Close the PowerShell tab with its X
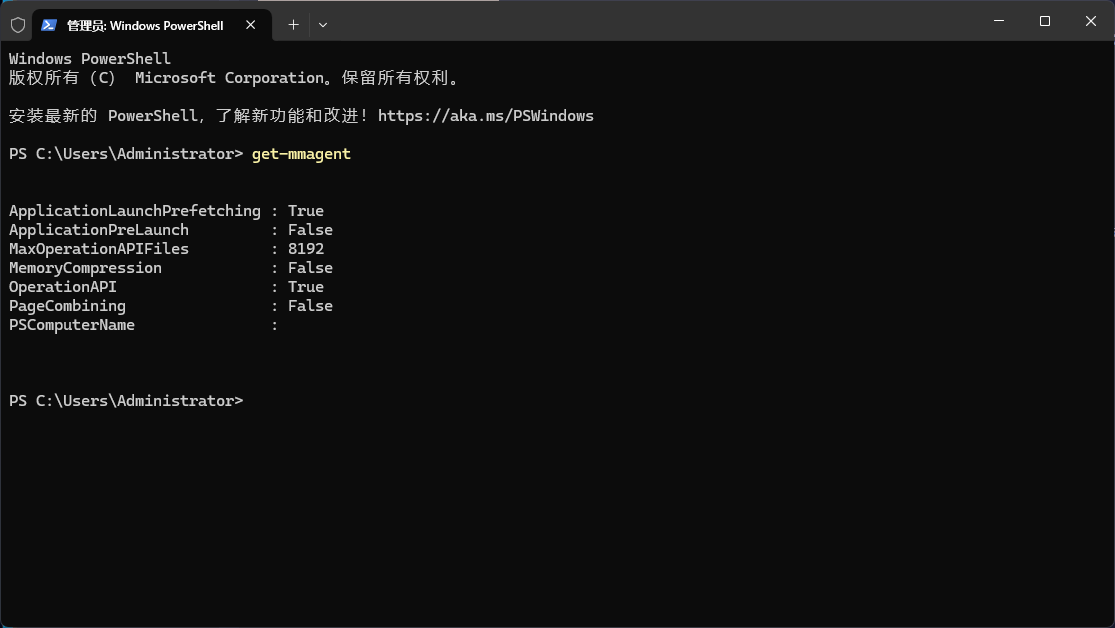This screenshot has width=1115, height=628. (x=251, y=25)
